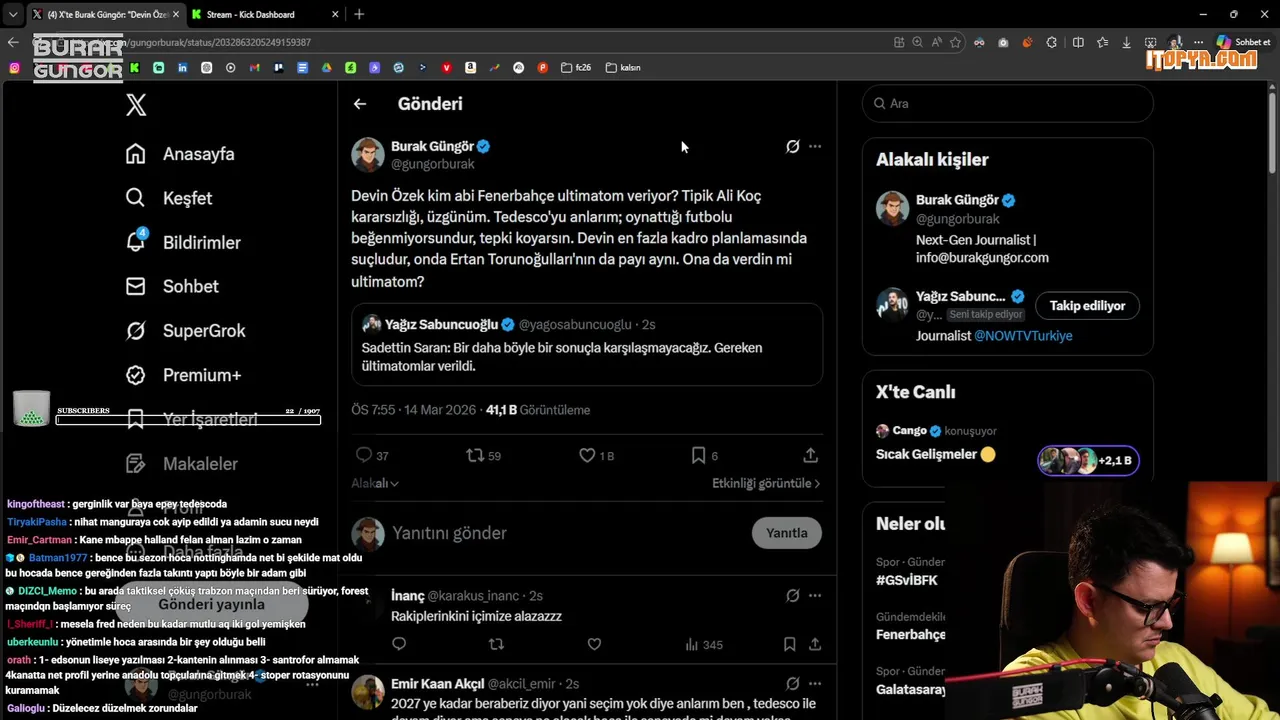Click the back arrow next to Gönderi
Image resolution: width=1280 pixels, height=720 pixels.
360,104
